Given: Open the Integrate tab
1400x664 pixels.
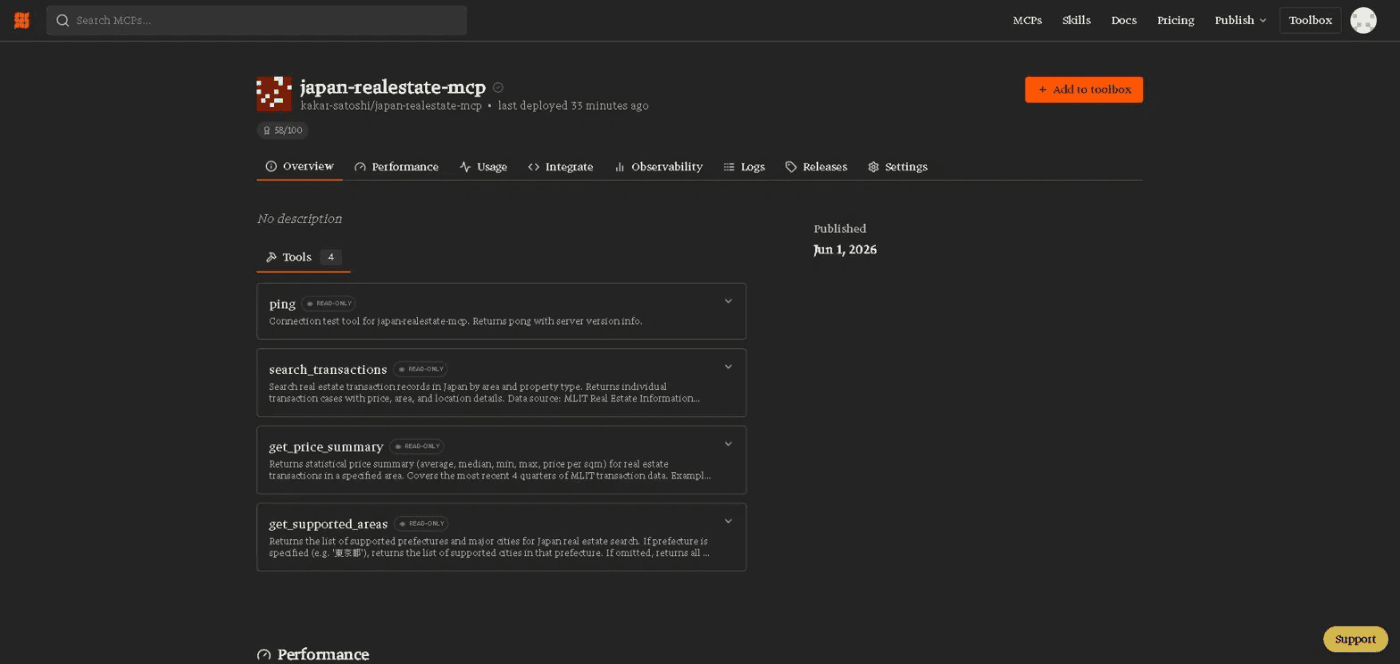Looking at the screenshot, I should (560, 167).
